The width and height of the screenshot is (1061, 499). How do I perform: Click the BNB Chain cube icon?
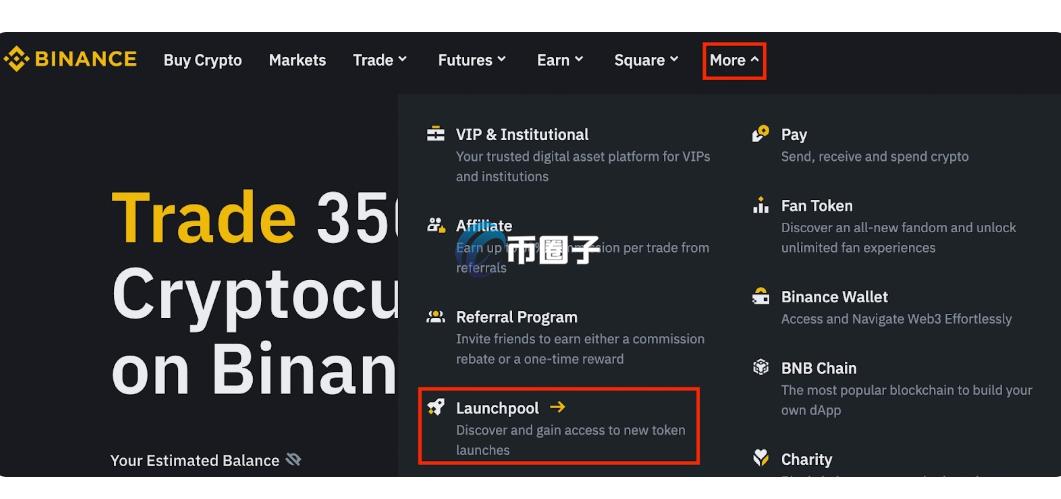tap(761, 368)
